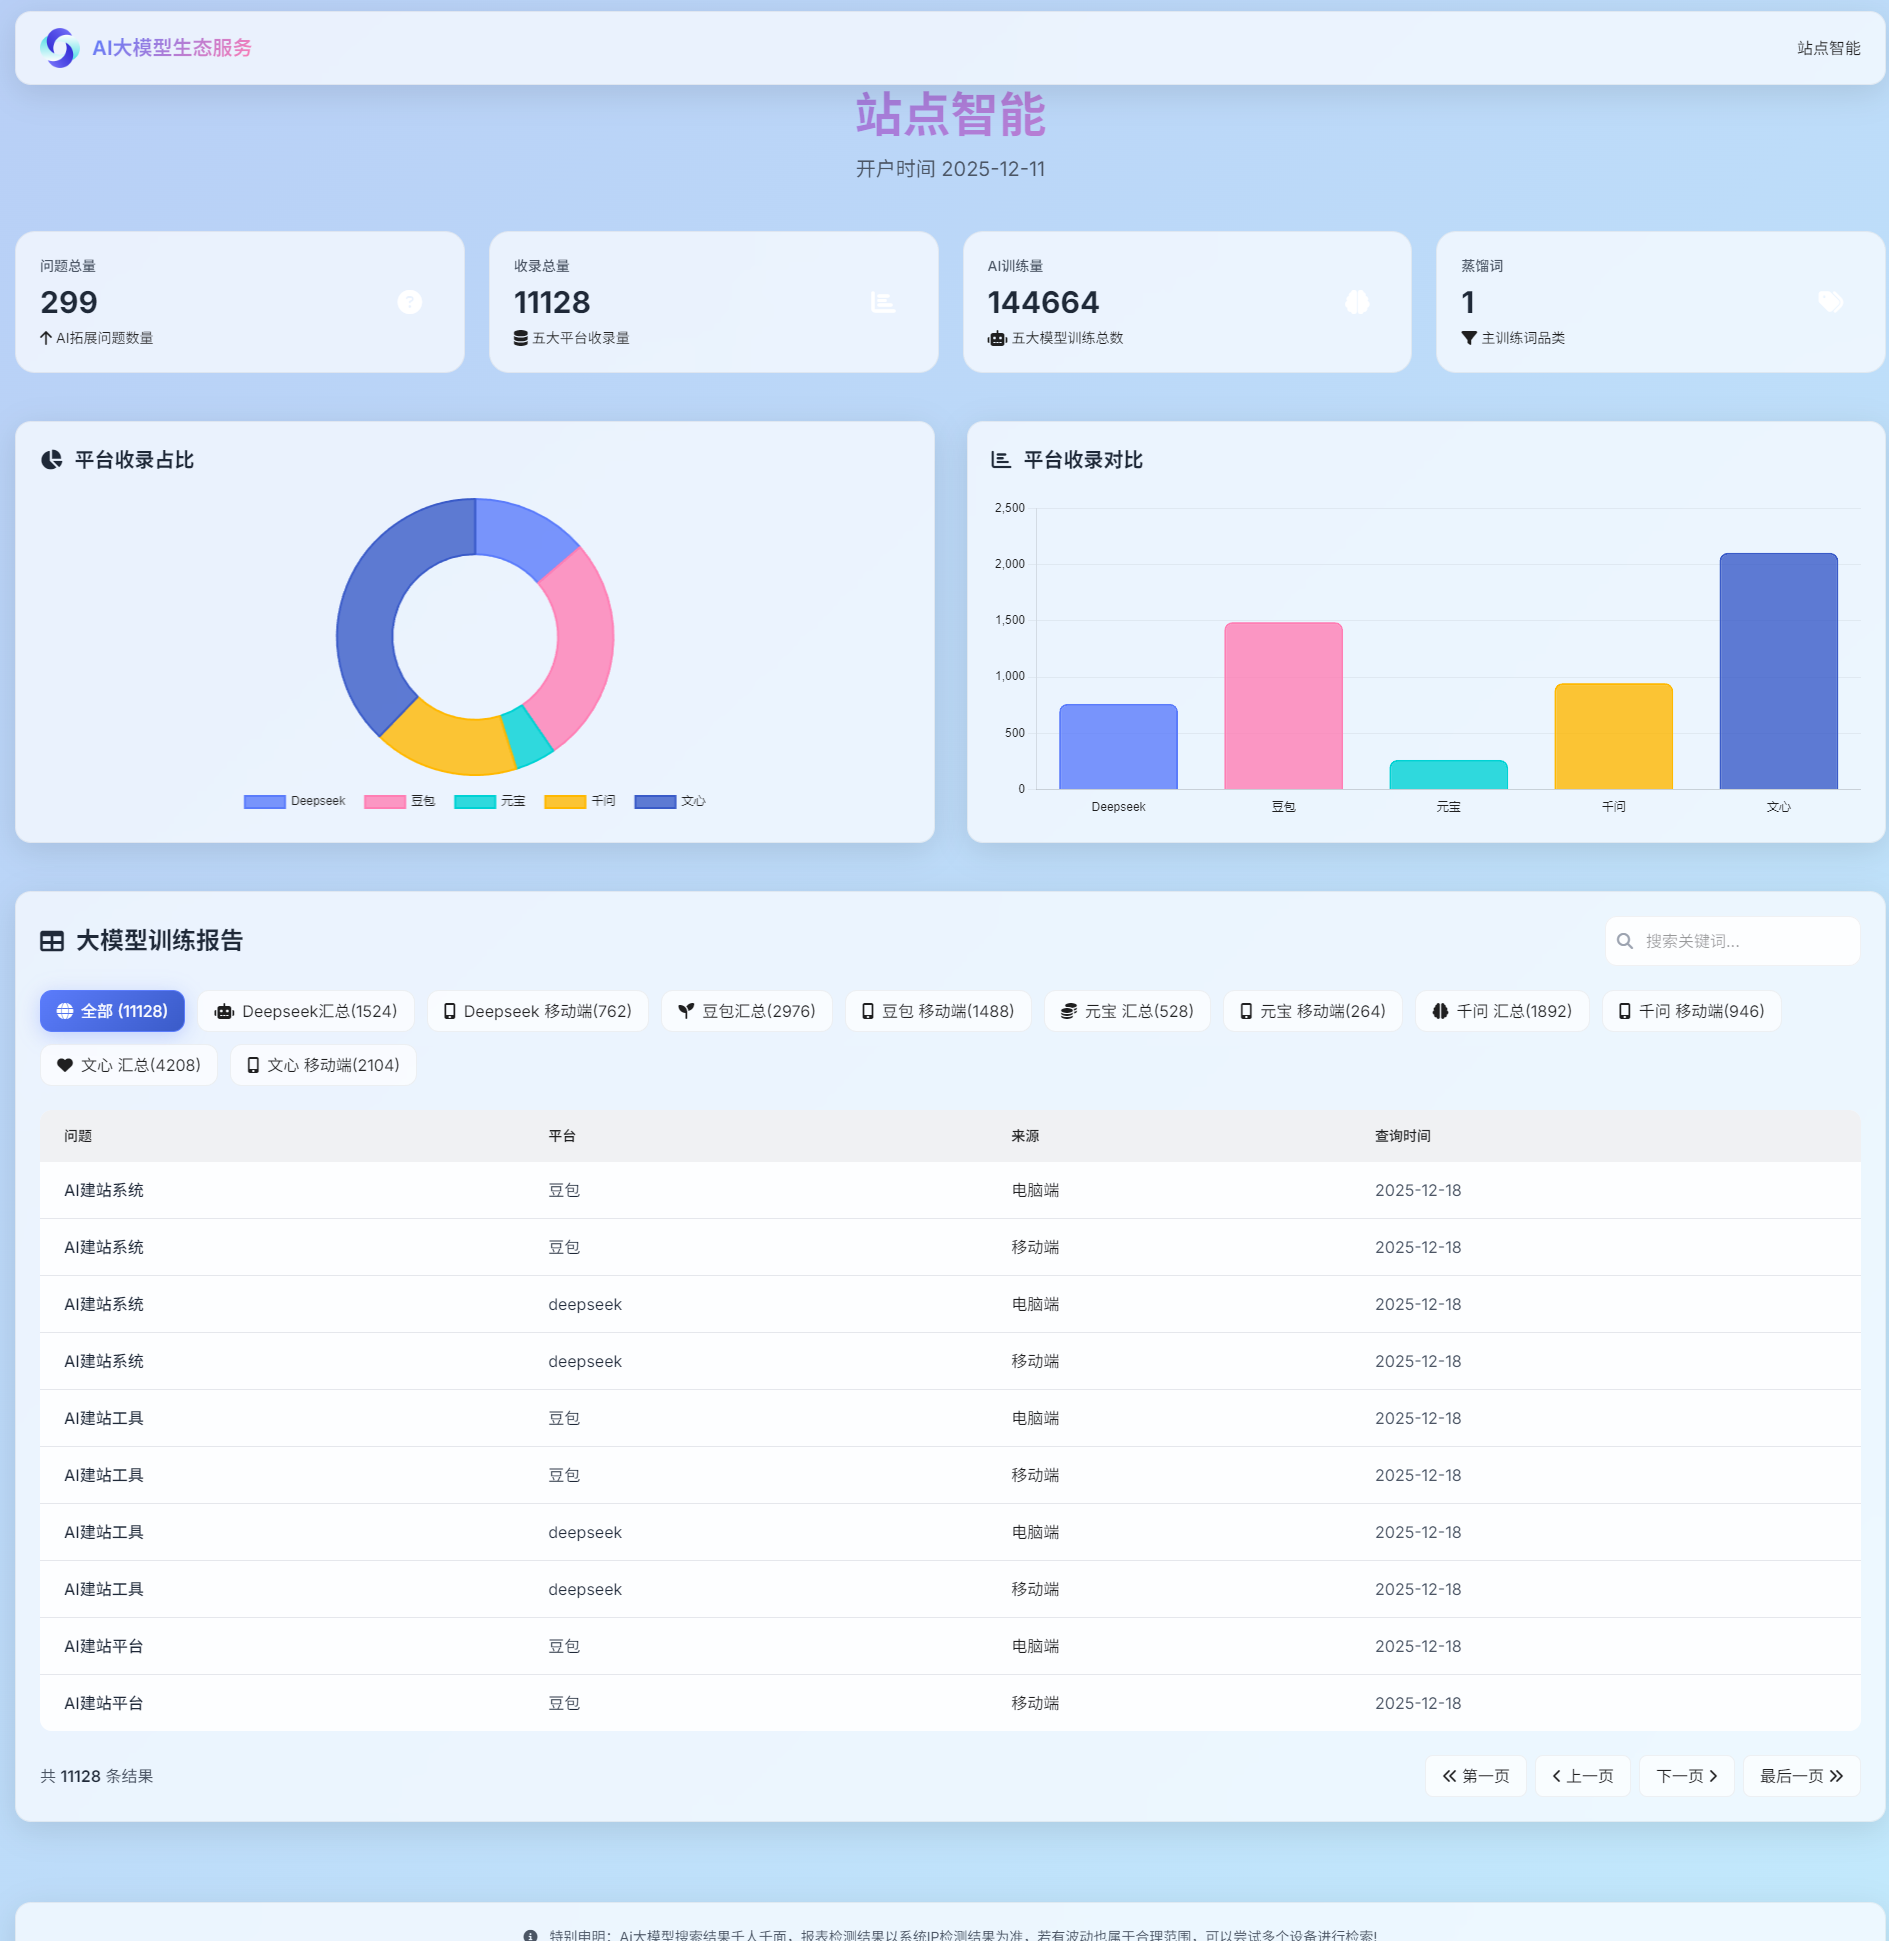Viewport: 1889px width, 1941px height.
Task: Click the 问题 column header
Action: click(x=78, y=1136)
